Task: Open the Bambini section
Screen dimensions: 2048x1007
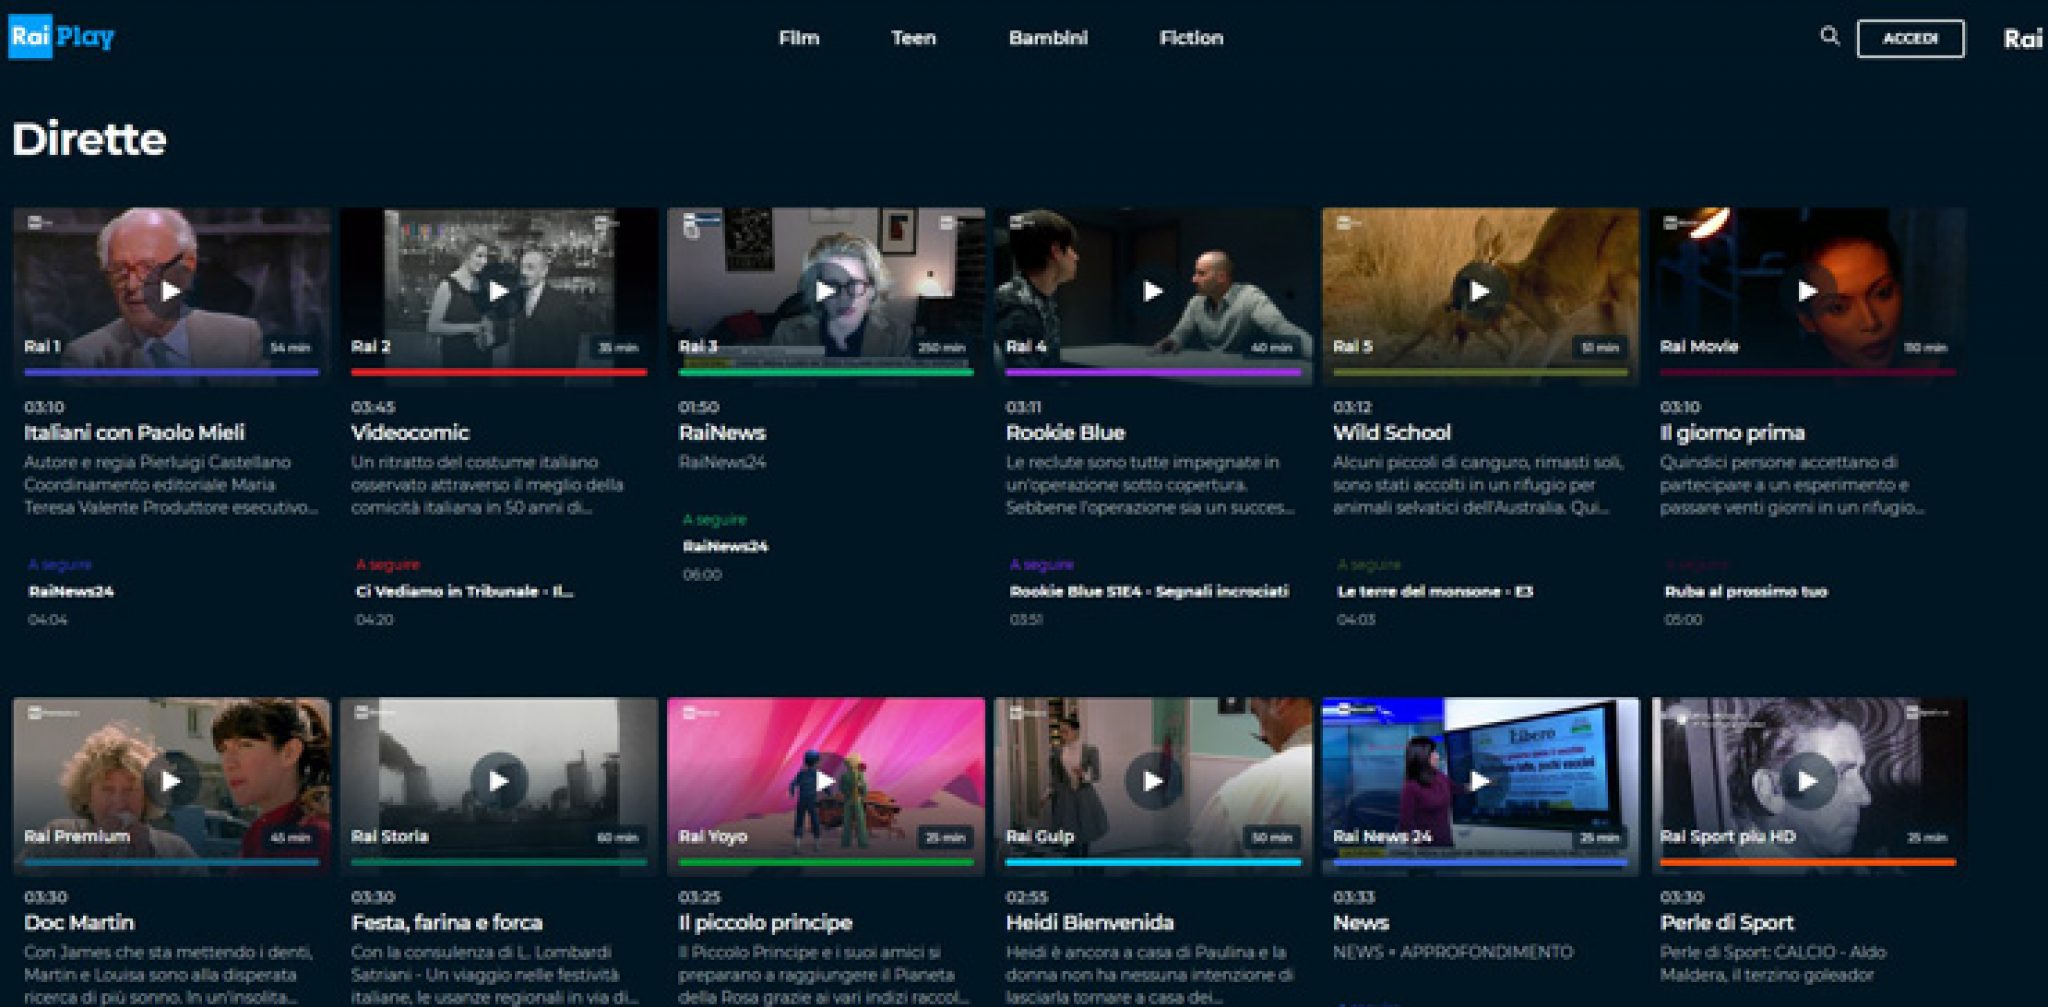Action: tap(1048, 38)
